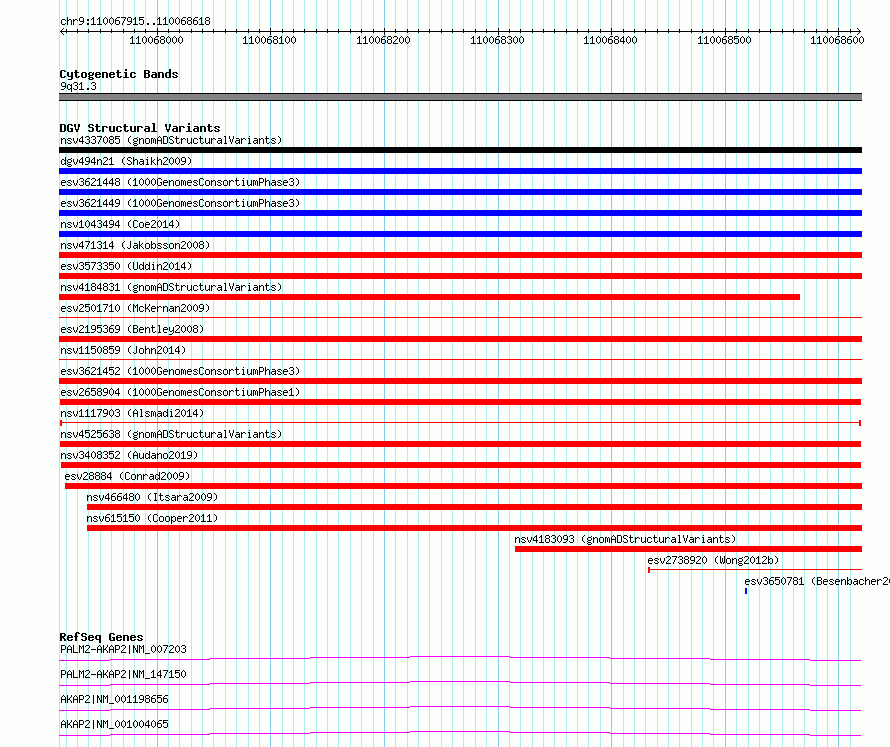Click the 110068300 position on ruler
The image size is (890, 747).
pos(497,40)
